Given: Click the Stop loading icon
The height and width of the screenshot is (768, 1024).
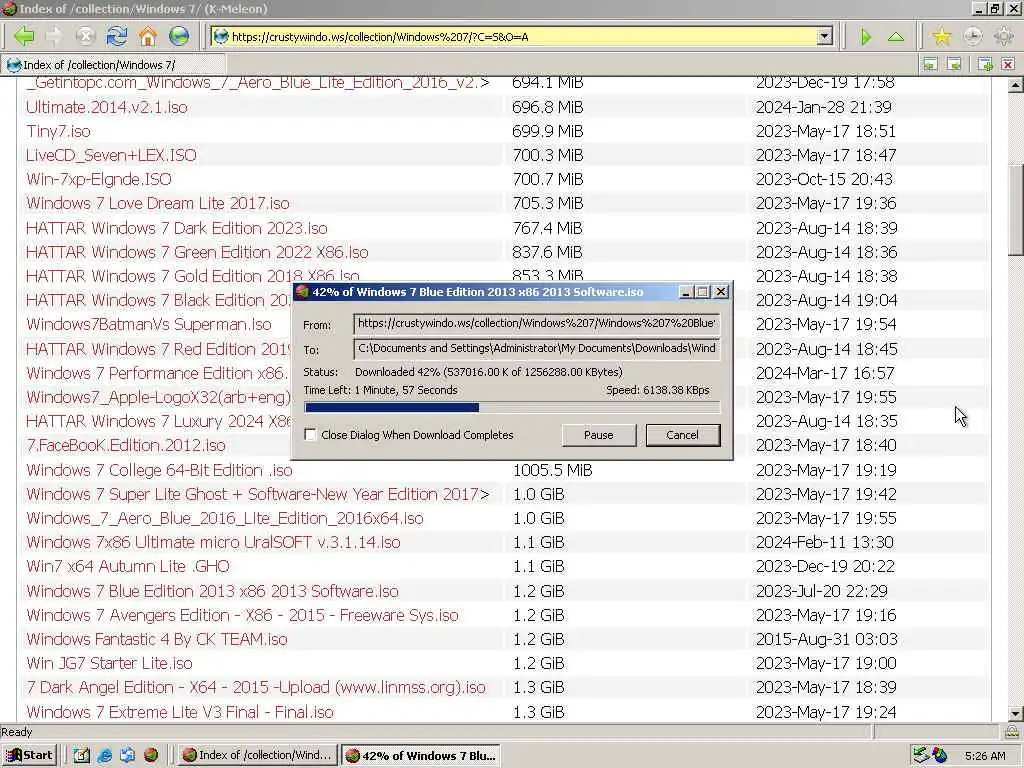Looking at the screenshot, I should [86, 37].
